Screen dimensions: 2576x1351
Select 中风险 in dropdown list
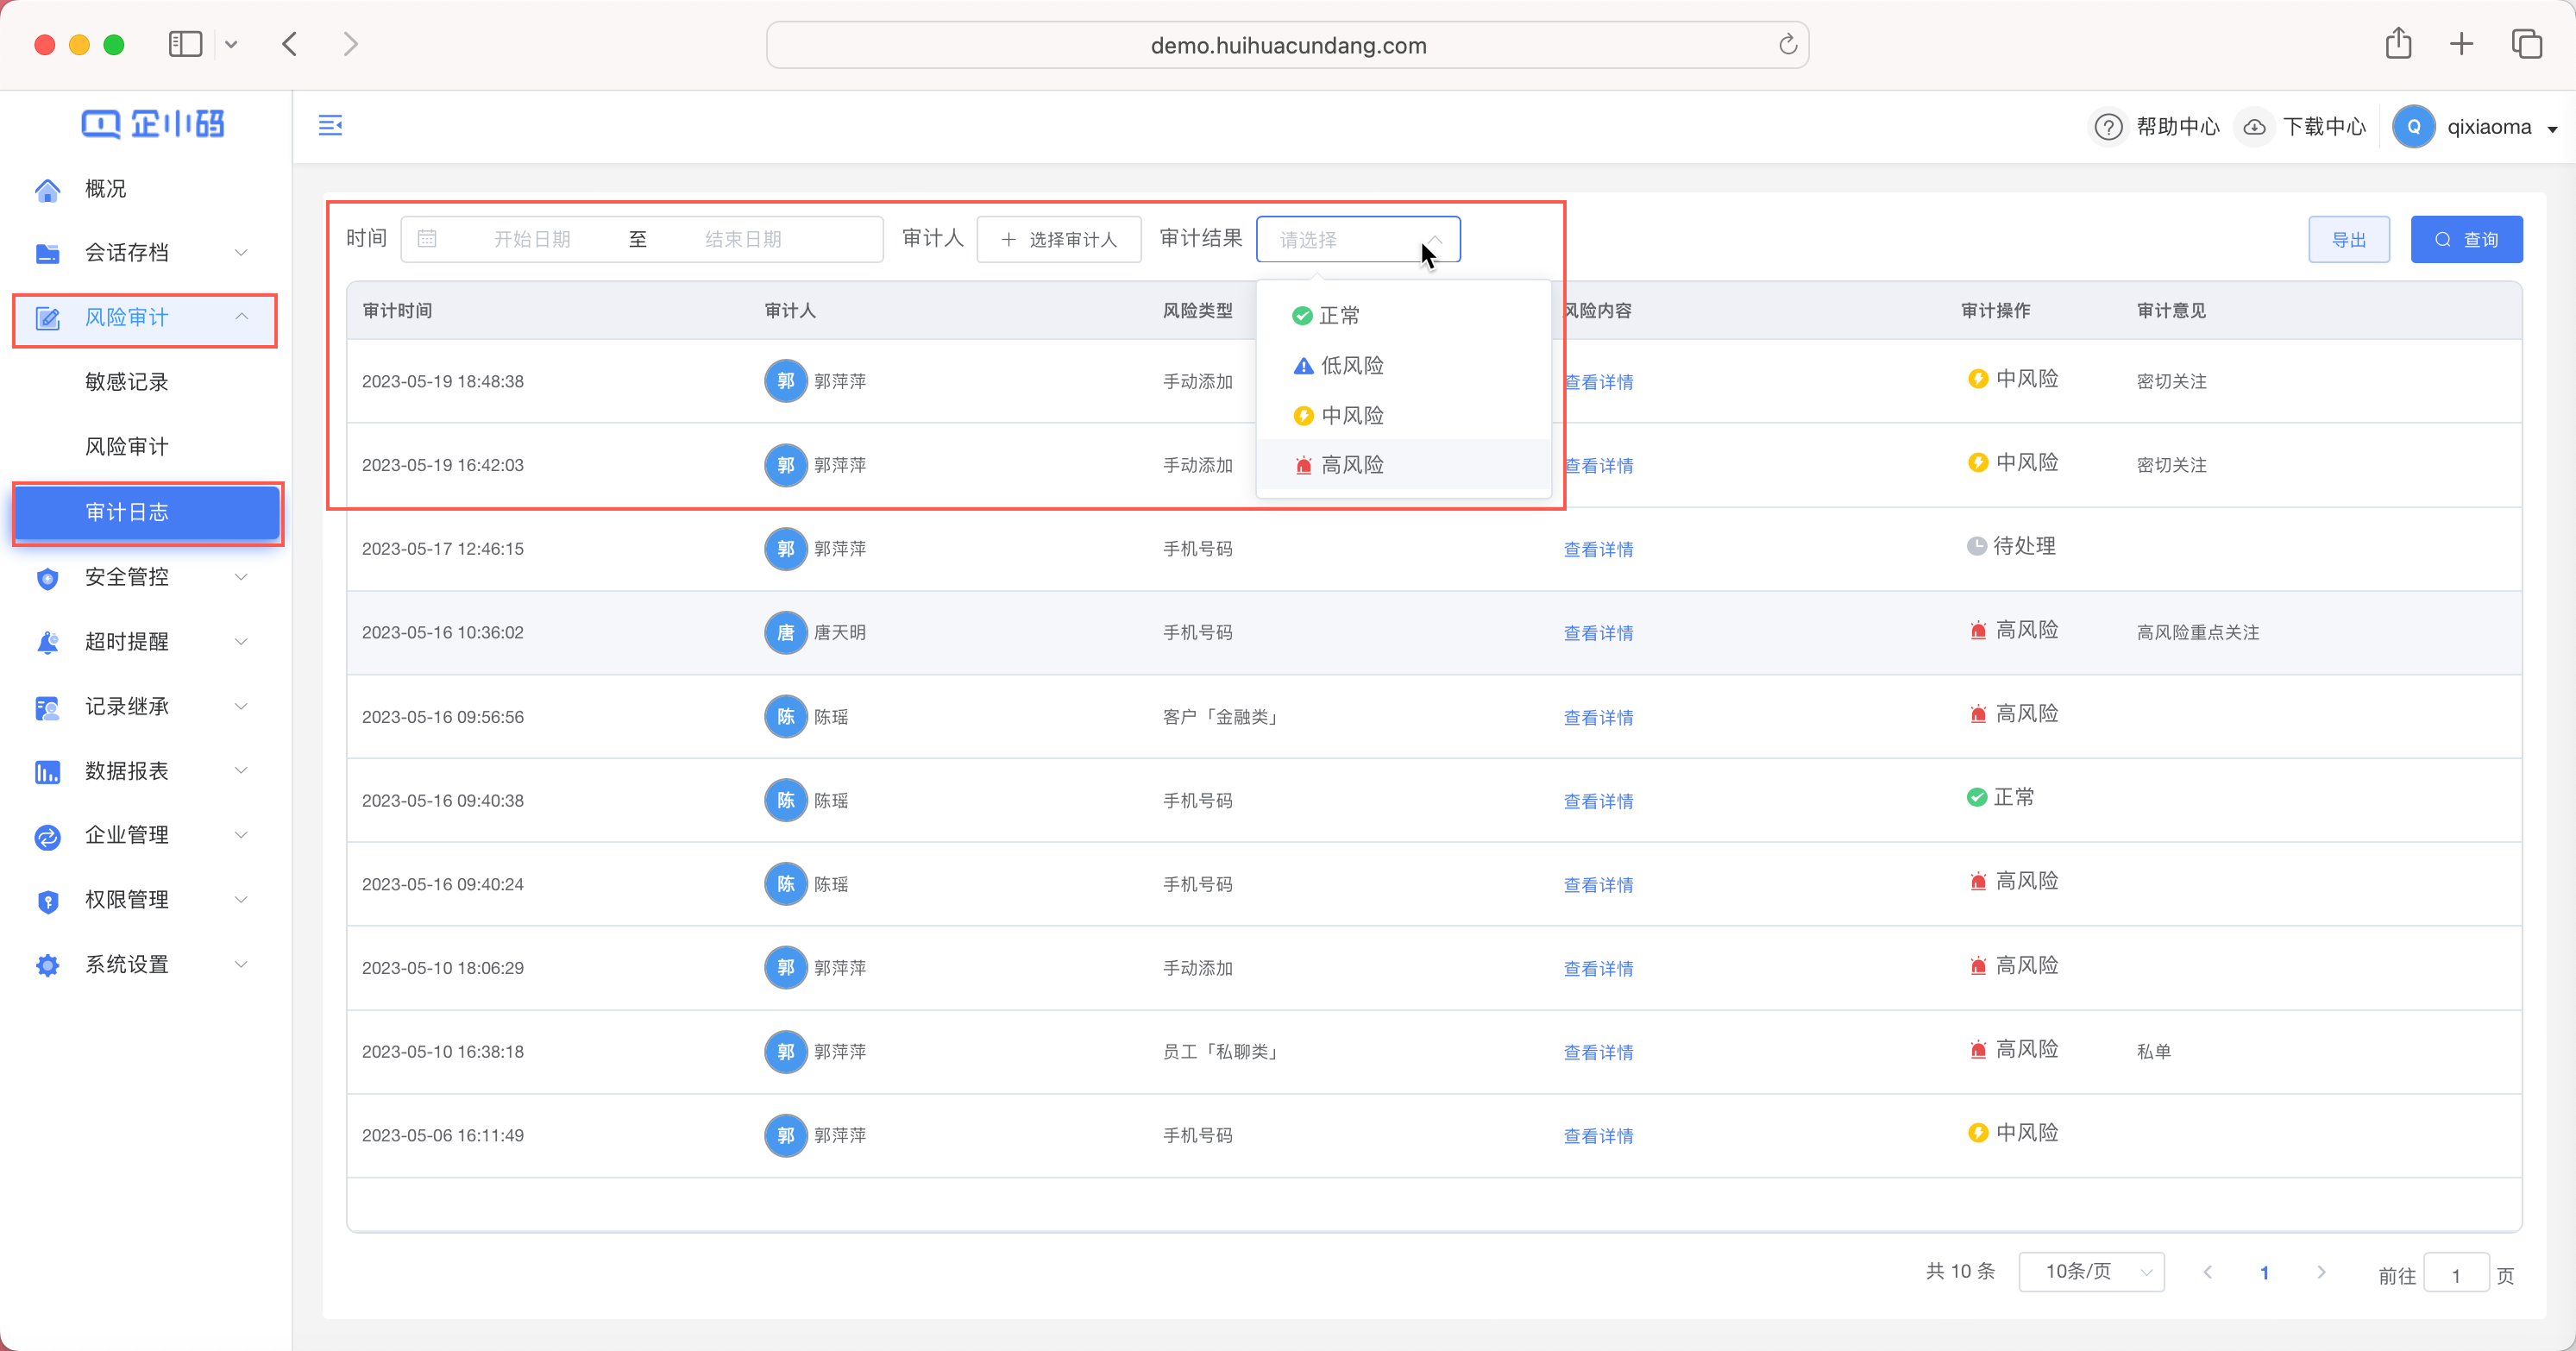[x=1403, y=415]
